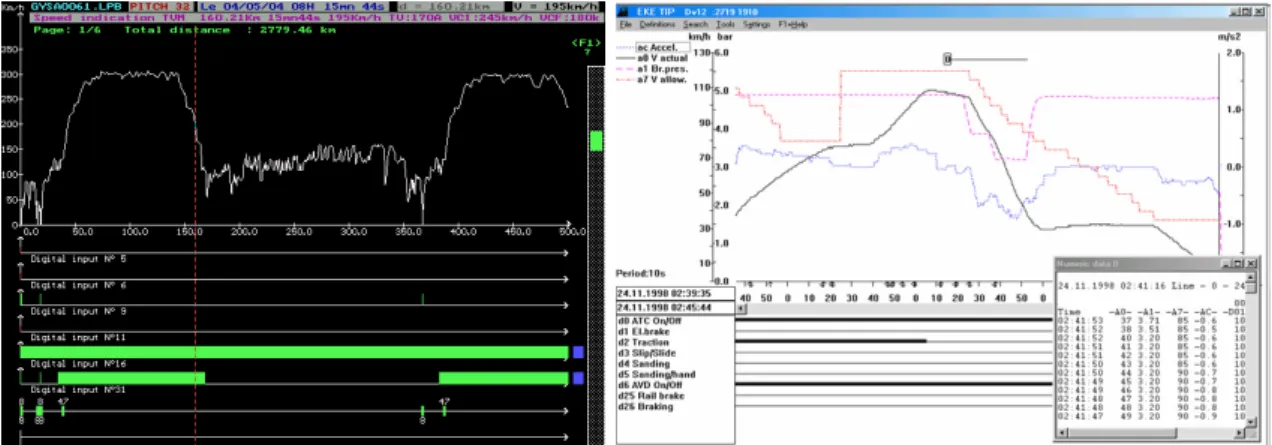
Task: Click the 0 cursor marker handle on graph
Action: coord(946,59)
